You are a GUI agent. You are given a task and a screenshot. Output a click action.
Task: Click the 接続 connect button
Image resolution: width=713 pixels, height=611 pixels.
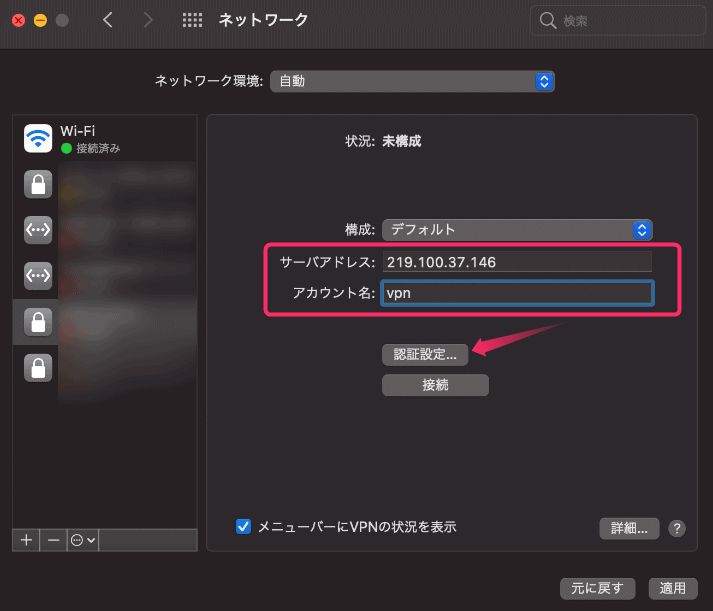(435, 385)
